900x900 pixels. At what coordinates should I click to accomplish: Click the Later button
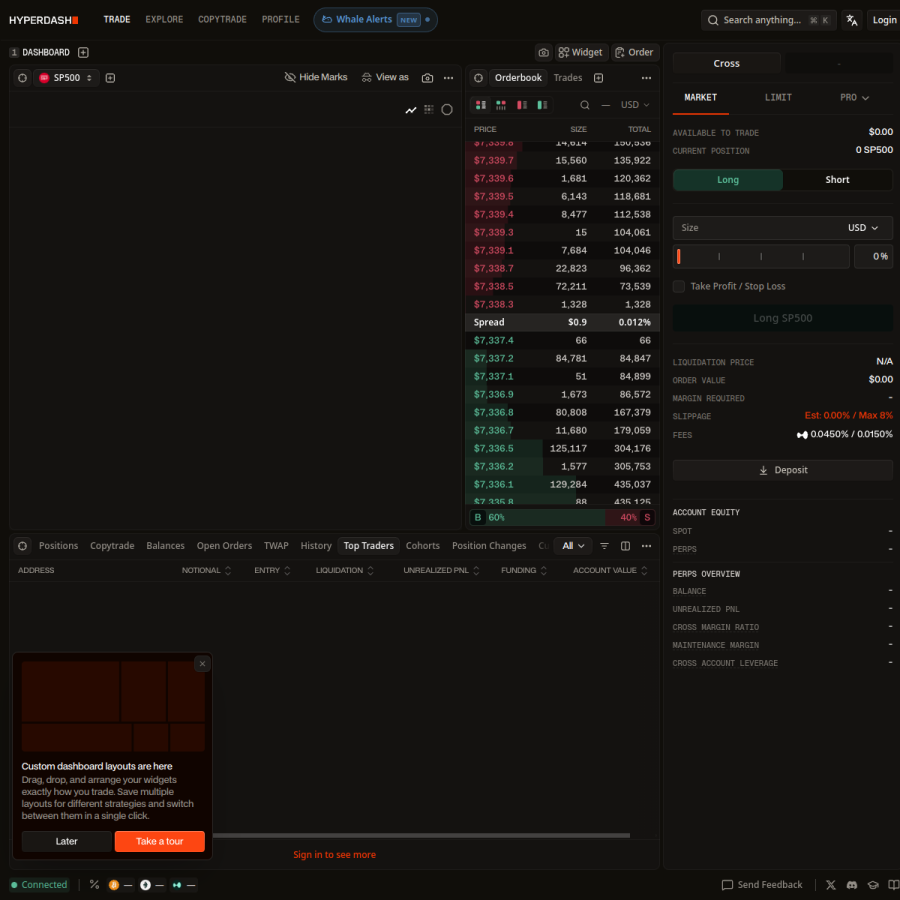[x=67, y=841]
